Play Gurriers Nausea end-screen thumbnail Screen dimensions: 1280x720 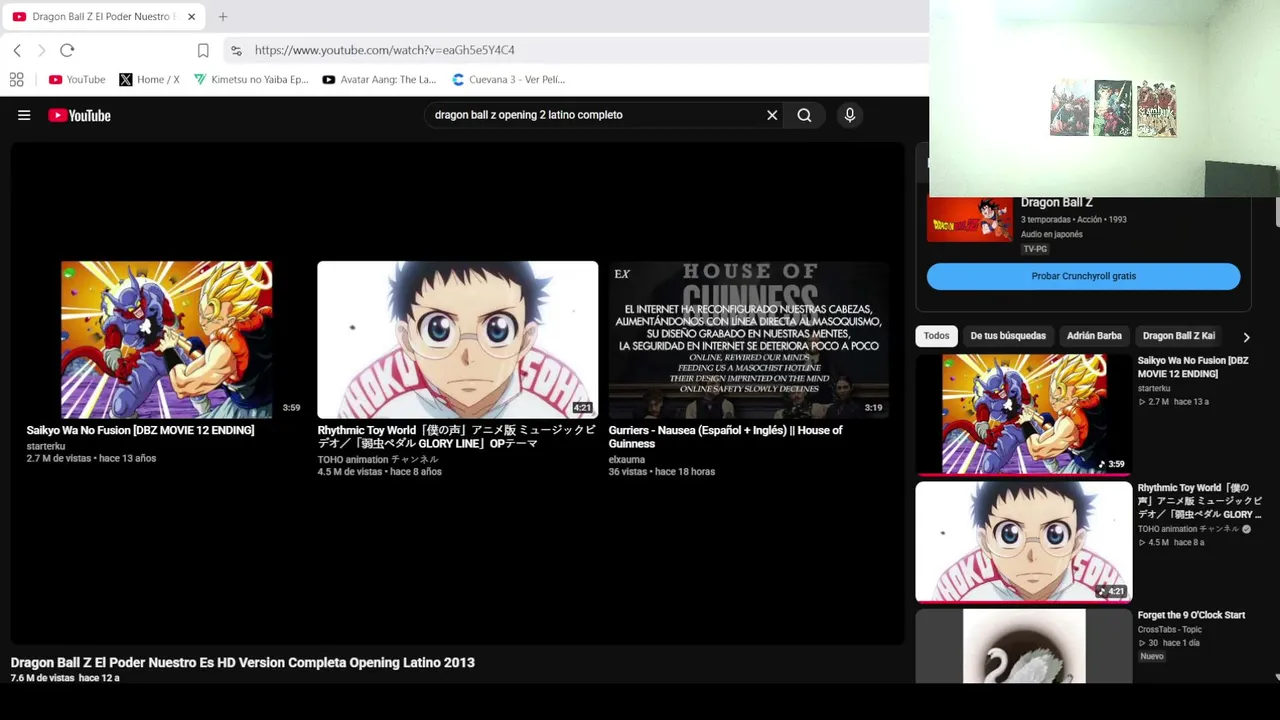(749, 340)
